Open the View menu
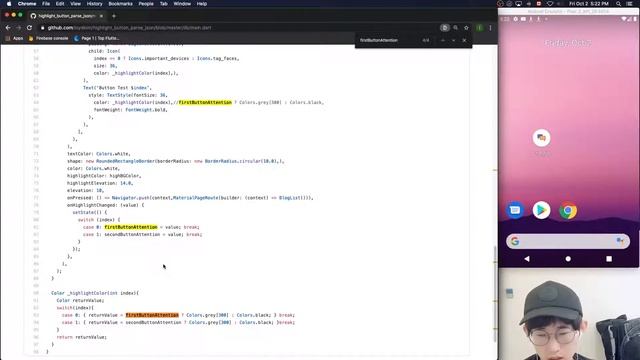This screenshot has height=360, width=640. tap(76, 4)
